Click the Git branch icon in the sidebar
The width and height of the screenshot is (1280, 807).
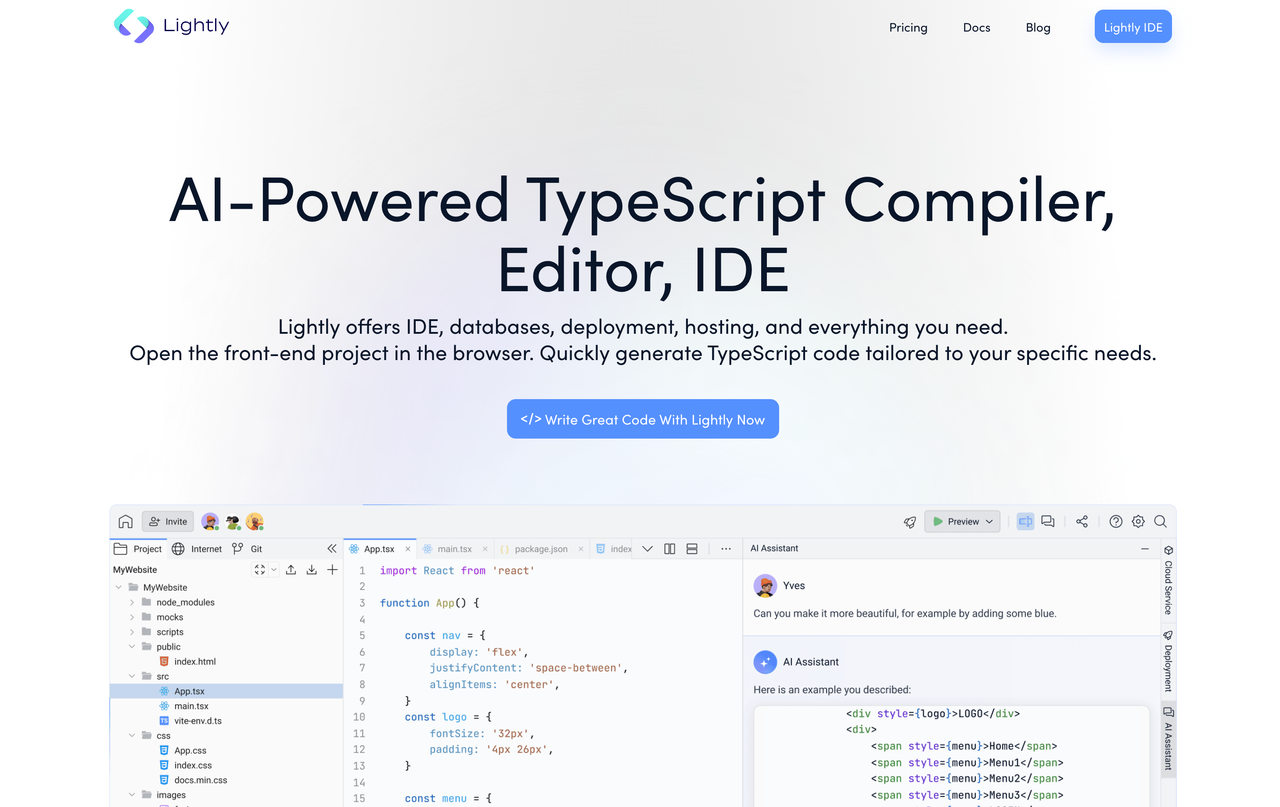pyautogui.click(x=238, y=548)
